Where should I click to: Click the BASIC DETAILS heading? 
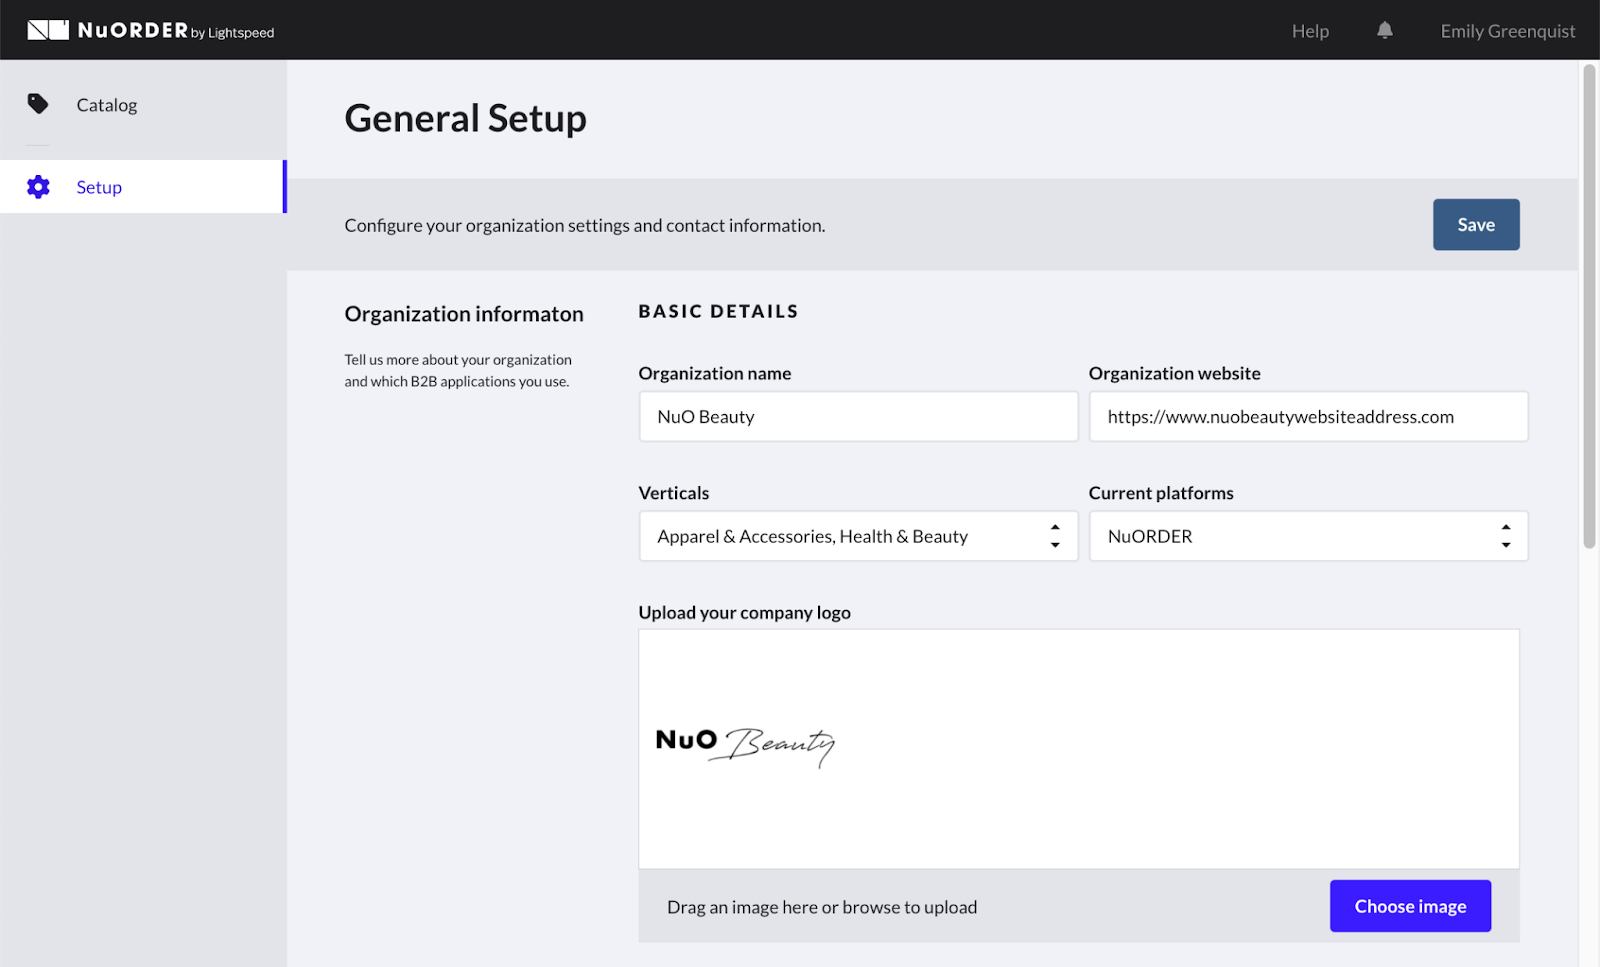tap(718, 311)
